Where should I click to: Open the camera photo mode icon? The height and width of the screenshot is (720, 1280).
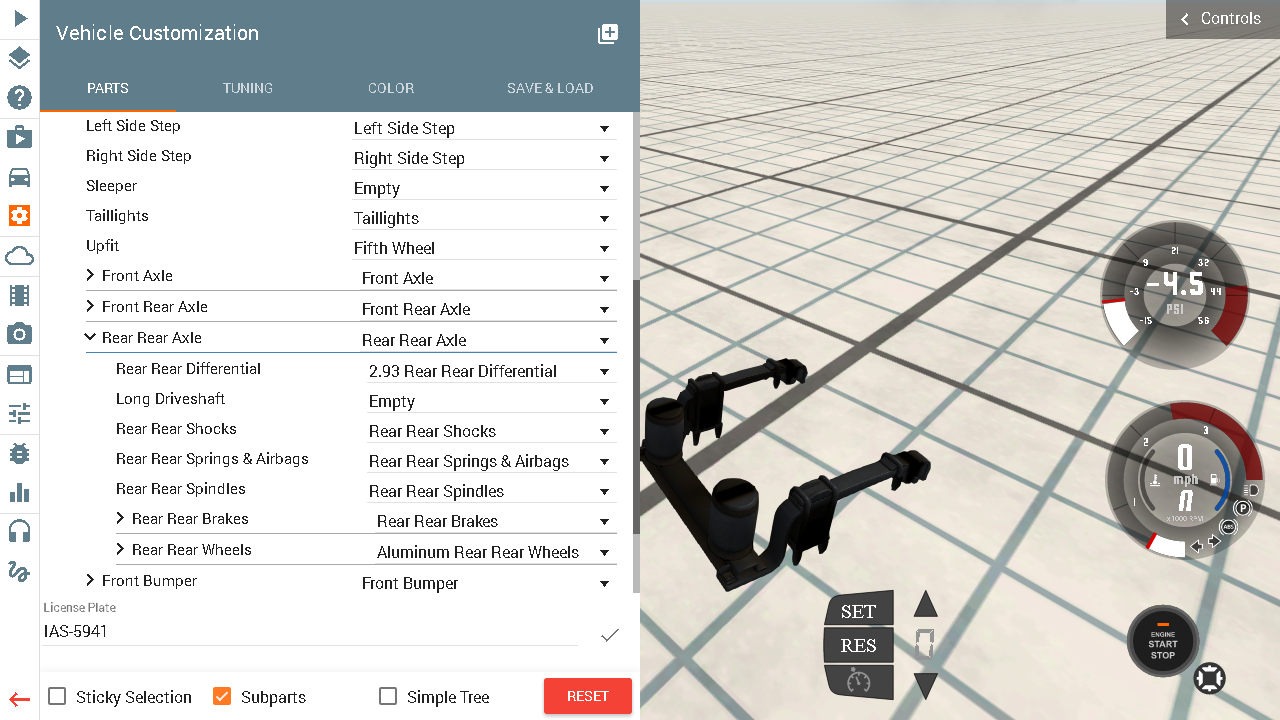19,334
